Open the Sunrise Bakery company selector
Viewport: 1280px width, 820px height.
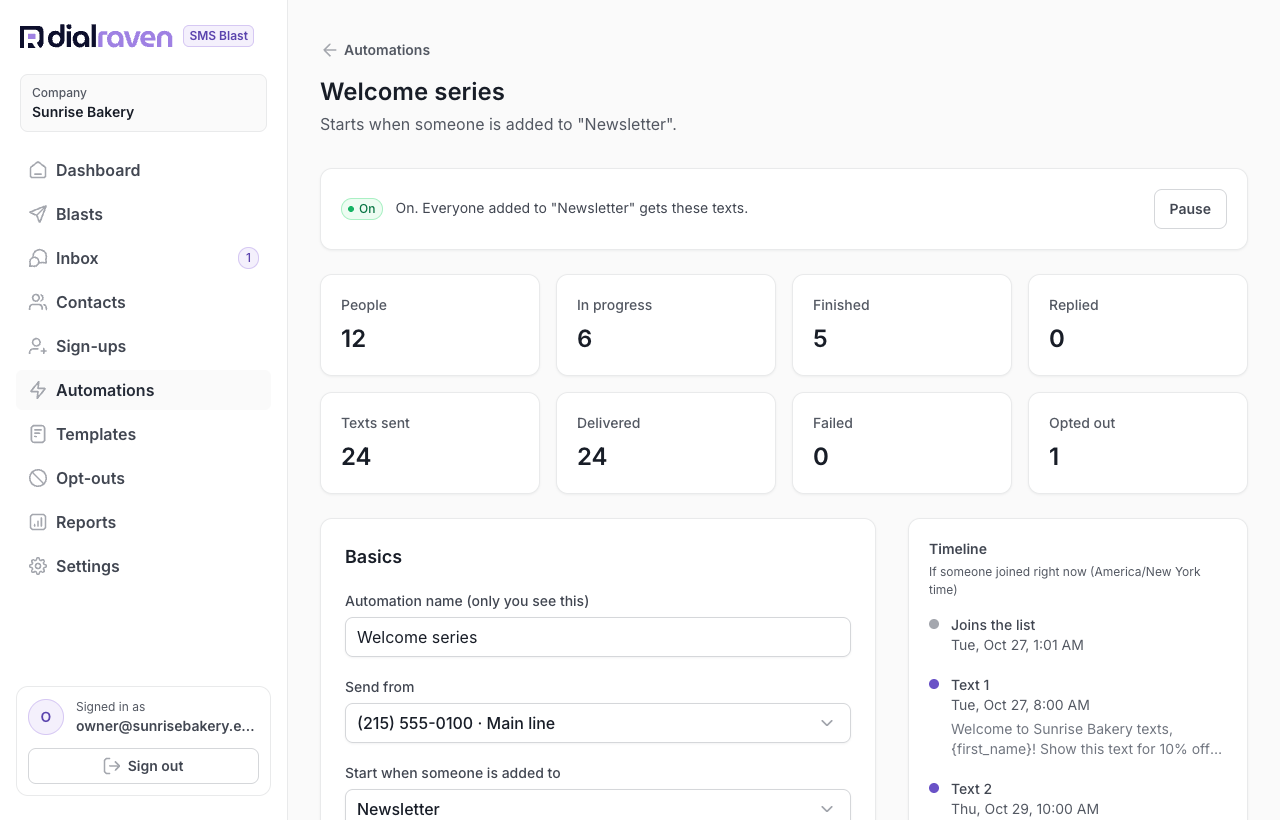pos(143,103)
